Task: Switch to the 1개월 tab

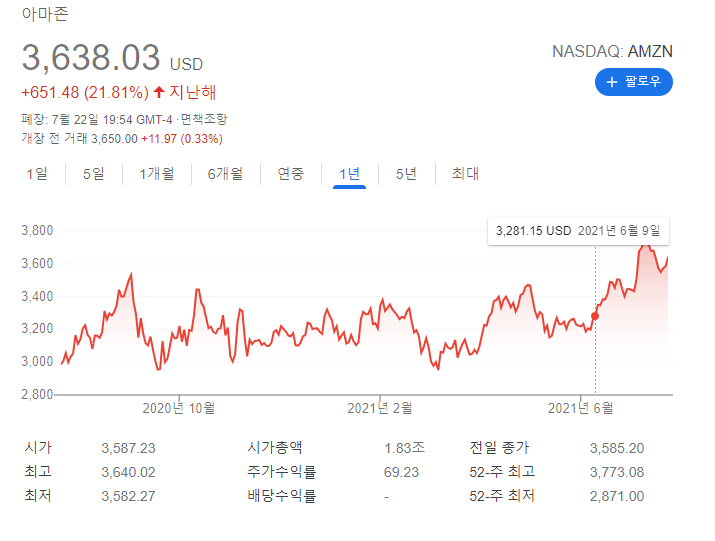Action: click(x=157, y=174)
